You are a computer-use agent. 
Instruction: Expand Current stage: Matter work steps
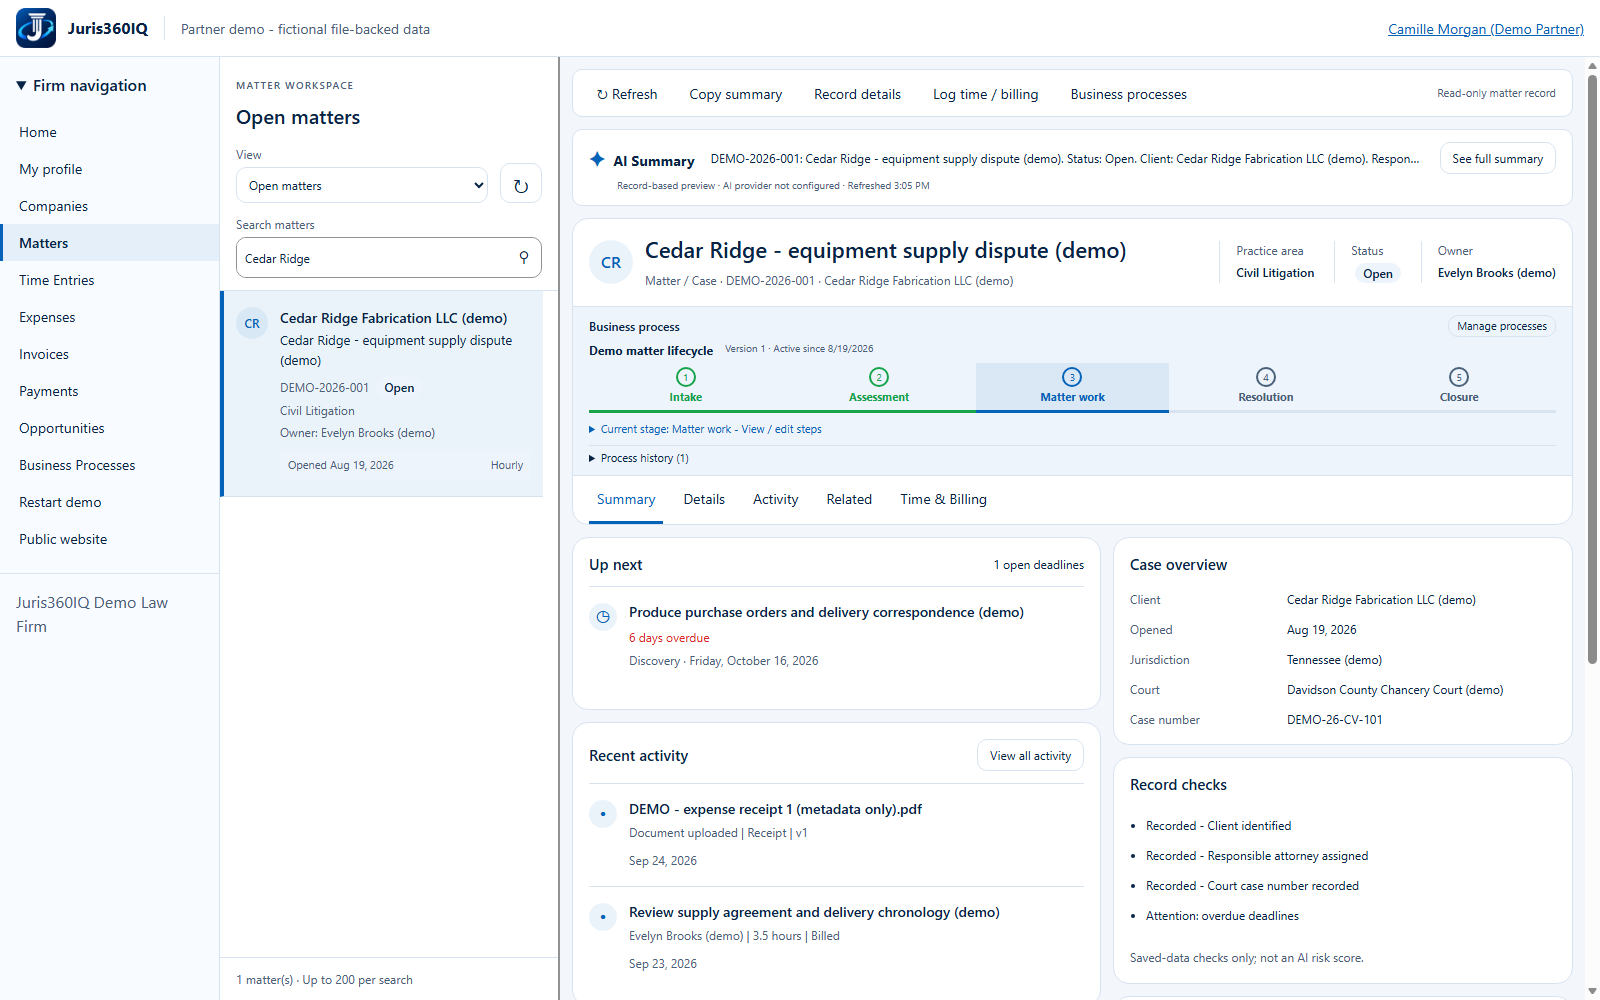click(x=706, y=429)
